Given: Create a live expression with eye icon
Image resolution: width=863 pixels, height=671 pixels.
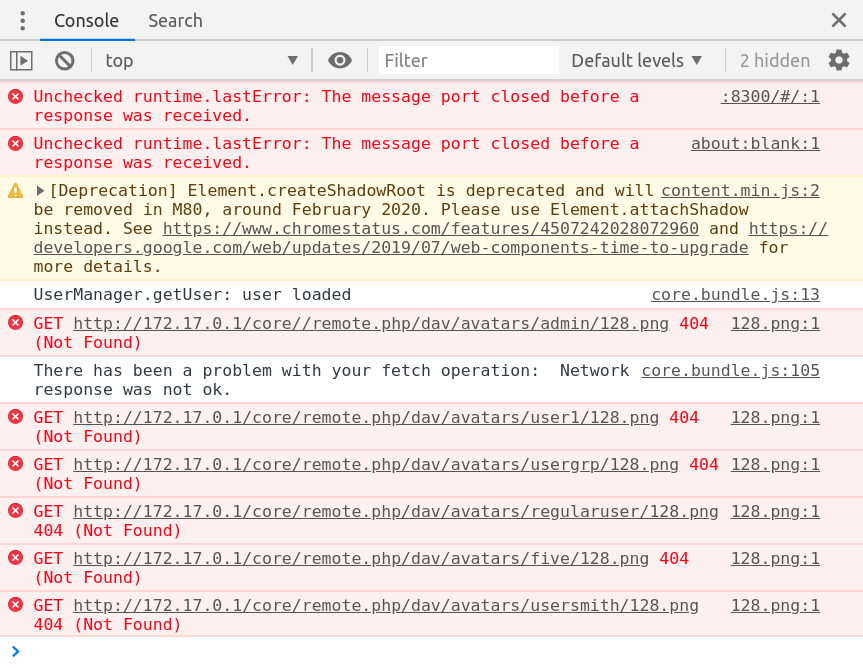Looking at the screenshot, I should [339, 60].
